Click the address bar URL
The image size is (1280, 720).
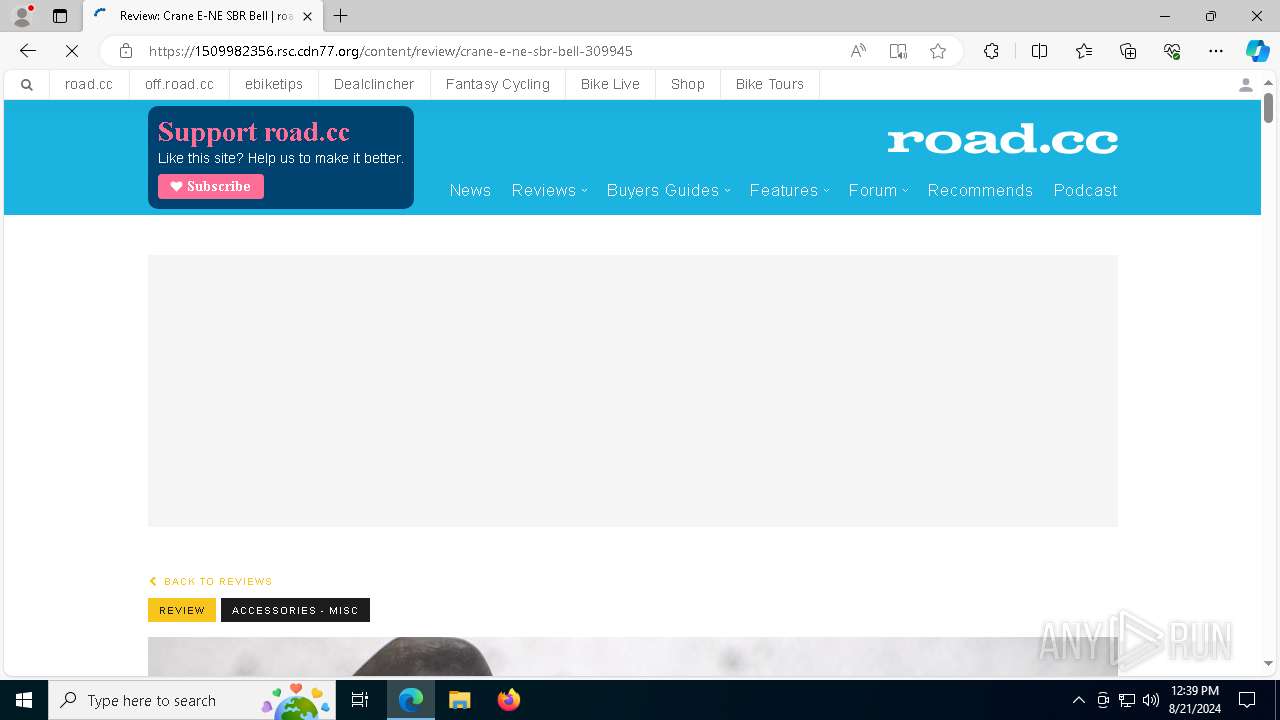pos(390,51)
